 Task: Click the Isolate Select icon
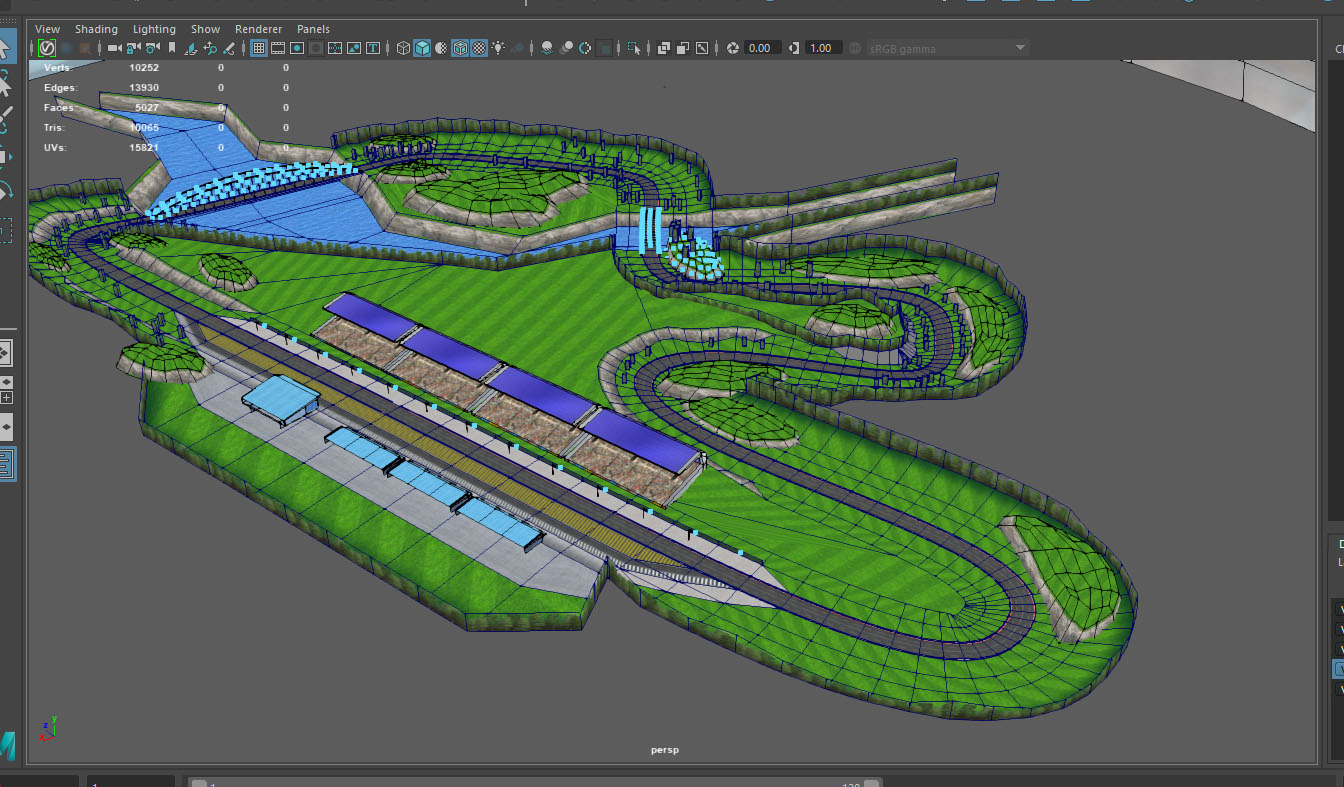coord(634,48)
